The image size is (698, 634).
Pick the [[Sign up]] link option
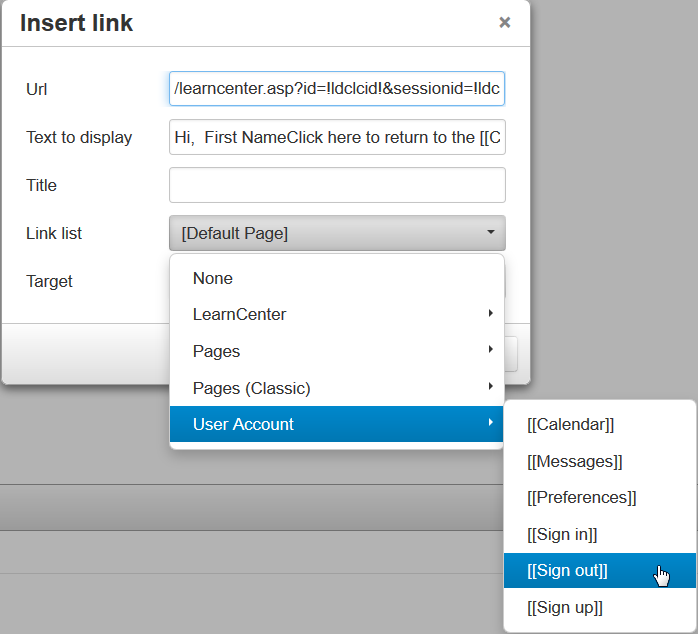565,607
